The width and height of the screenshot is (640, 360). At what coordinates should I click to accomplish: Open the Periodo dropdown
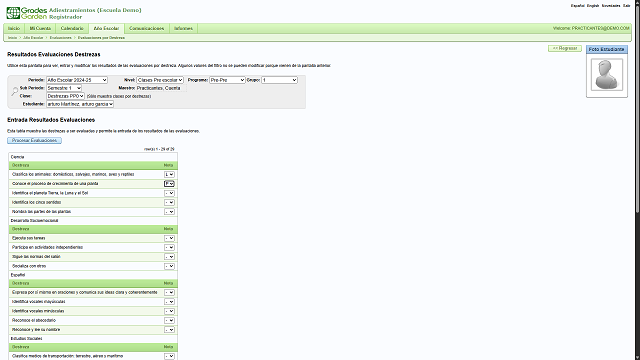point(77,80)
